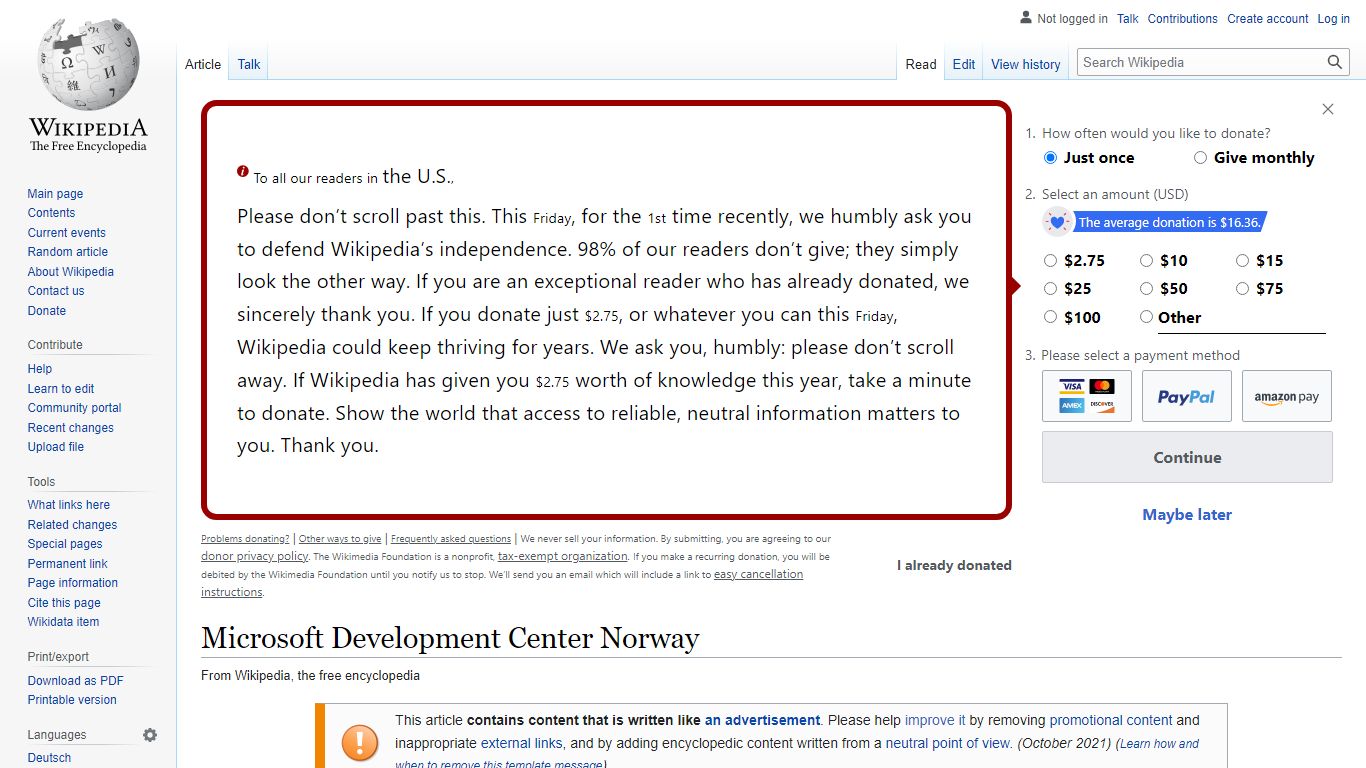
Task: Click I already donated
Action: [x=954, y=565]
